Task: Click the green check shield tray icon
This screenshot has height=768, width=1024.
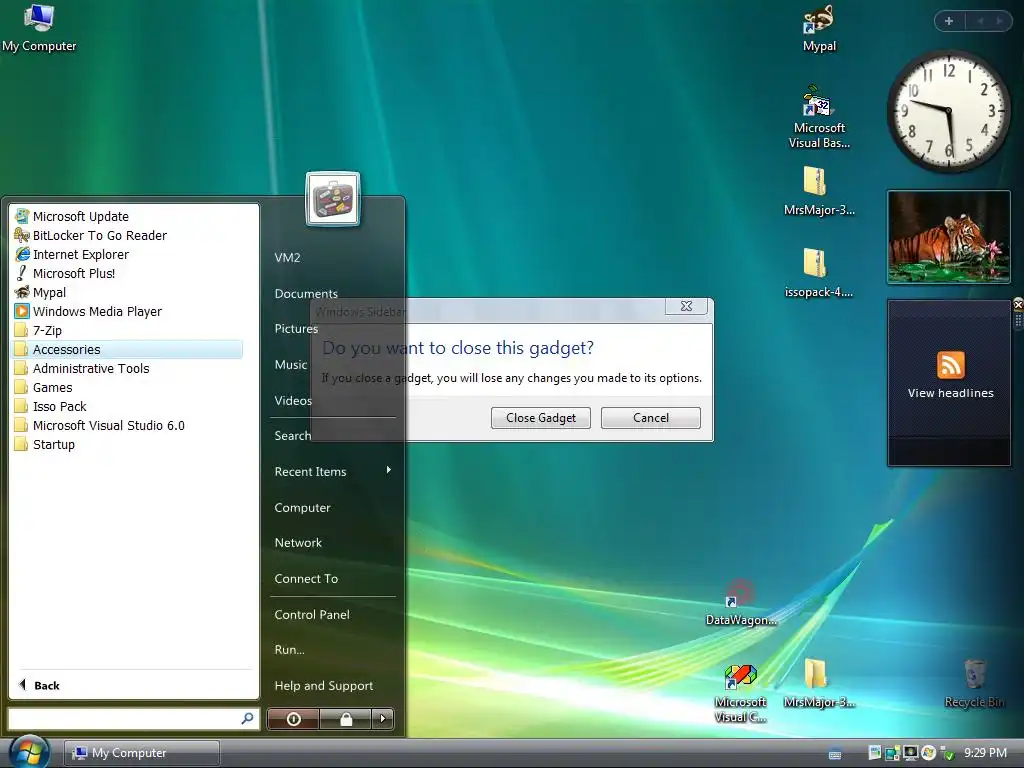Action: [x=946, y=754]
